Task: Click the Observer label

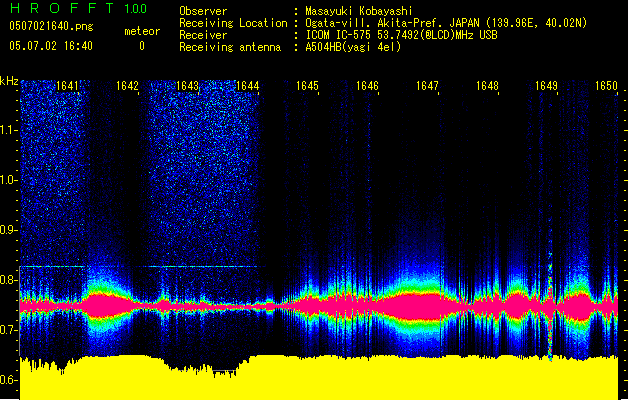Action: point(203,11)
